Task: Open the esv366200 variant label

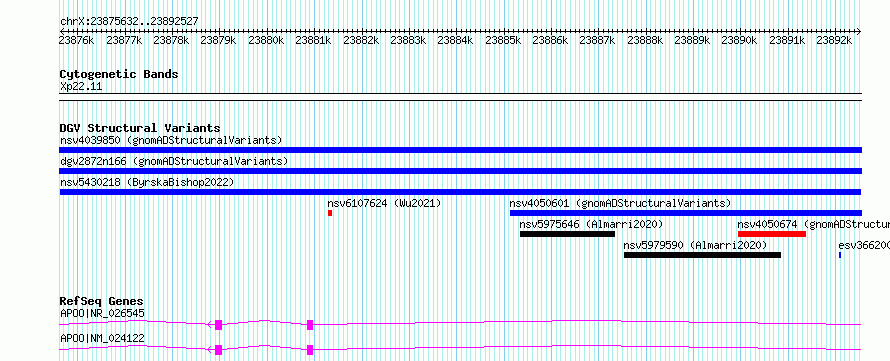Action: click(864, 245)
